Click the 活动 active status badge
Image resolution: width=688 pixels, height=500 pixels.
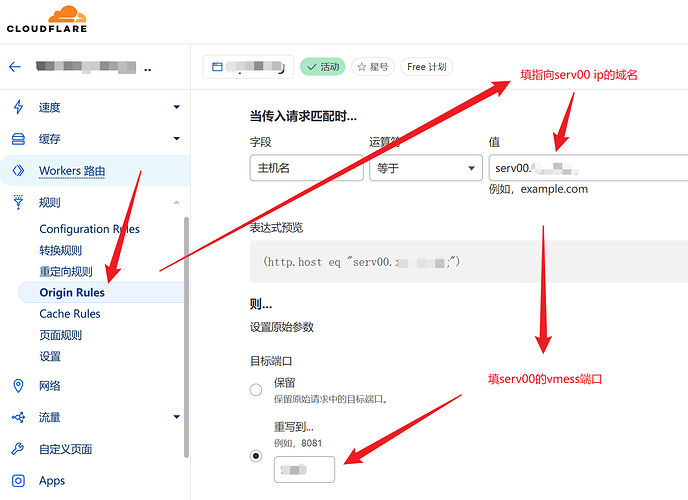pos(322,67)
